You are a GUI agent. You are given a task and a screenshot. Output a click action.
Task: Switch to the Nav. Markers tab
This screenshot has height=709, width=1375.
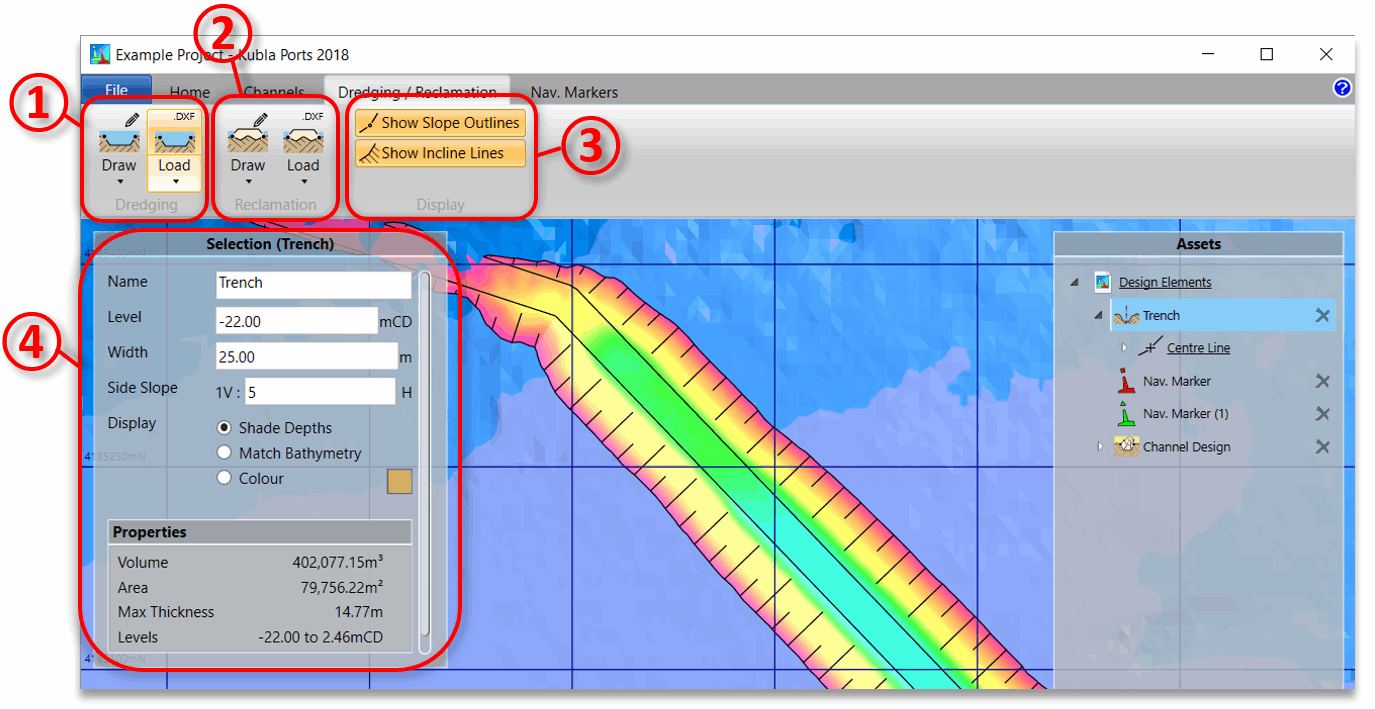click(574, 92)
